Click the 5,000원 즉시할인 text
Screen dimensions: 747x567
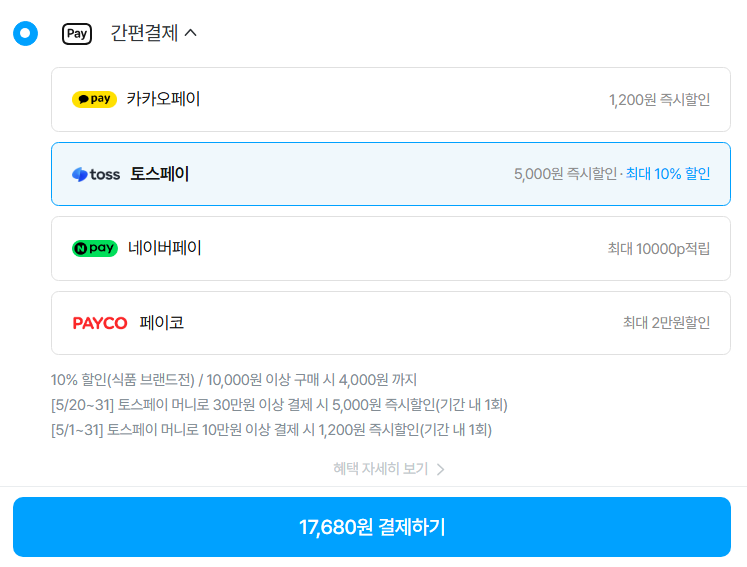[x=565, y=174]
